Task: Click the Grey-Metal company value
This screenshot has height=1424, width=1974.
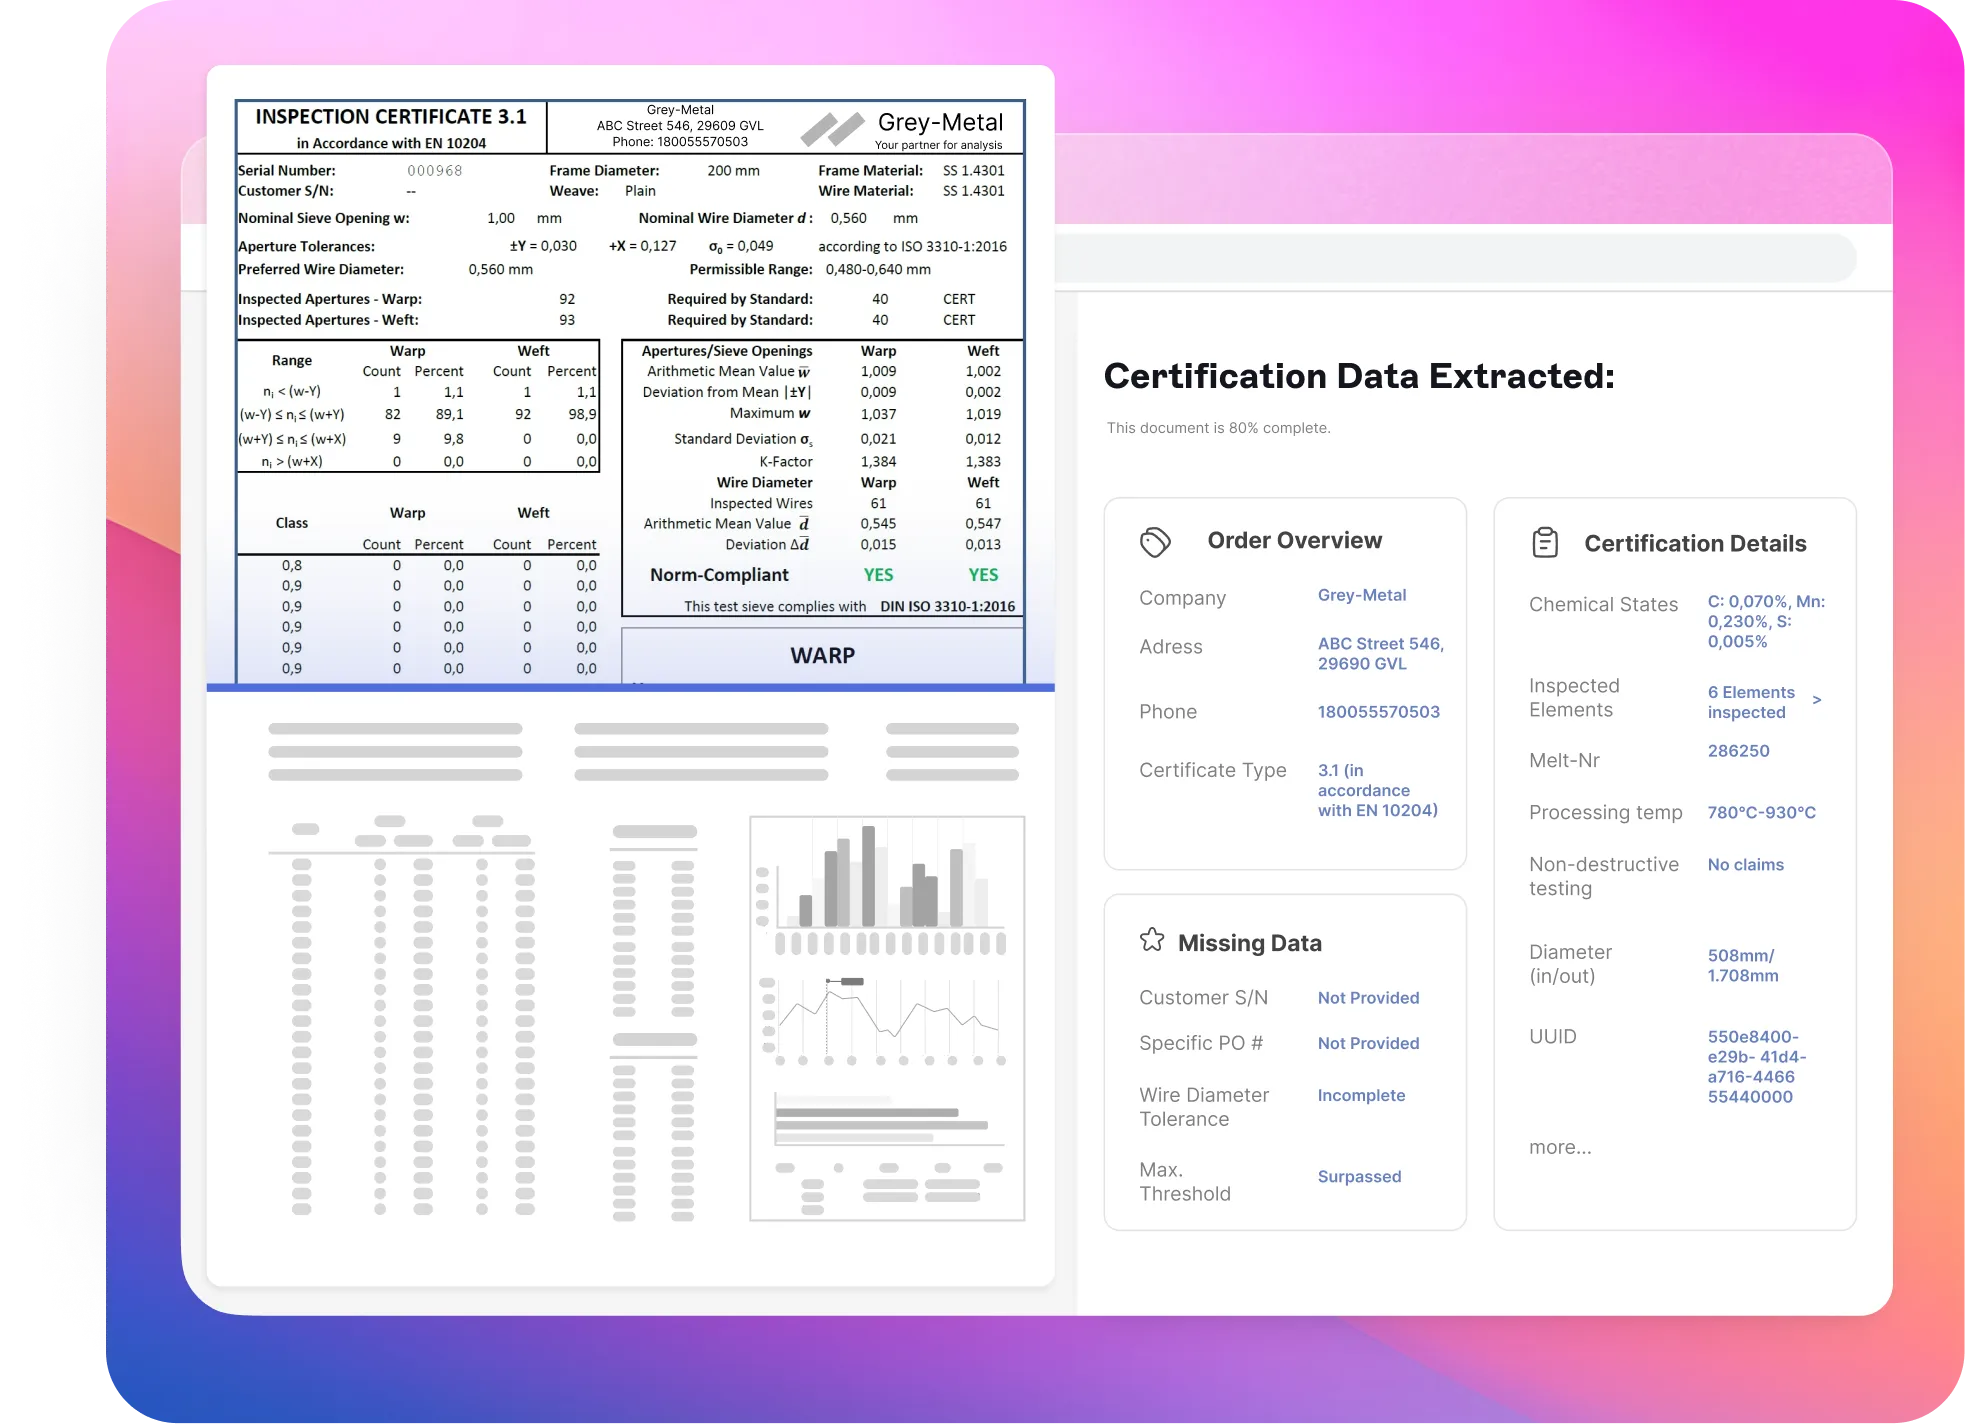Action: click(1361, 595)
